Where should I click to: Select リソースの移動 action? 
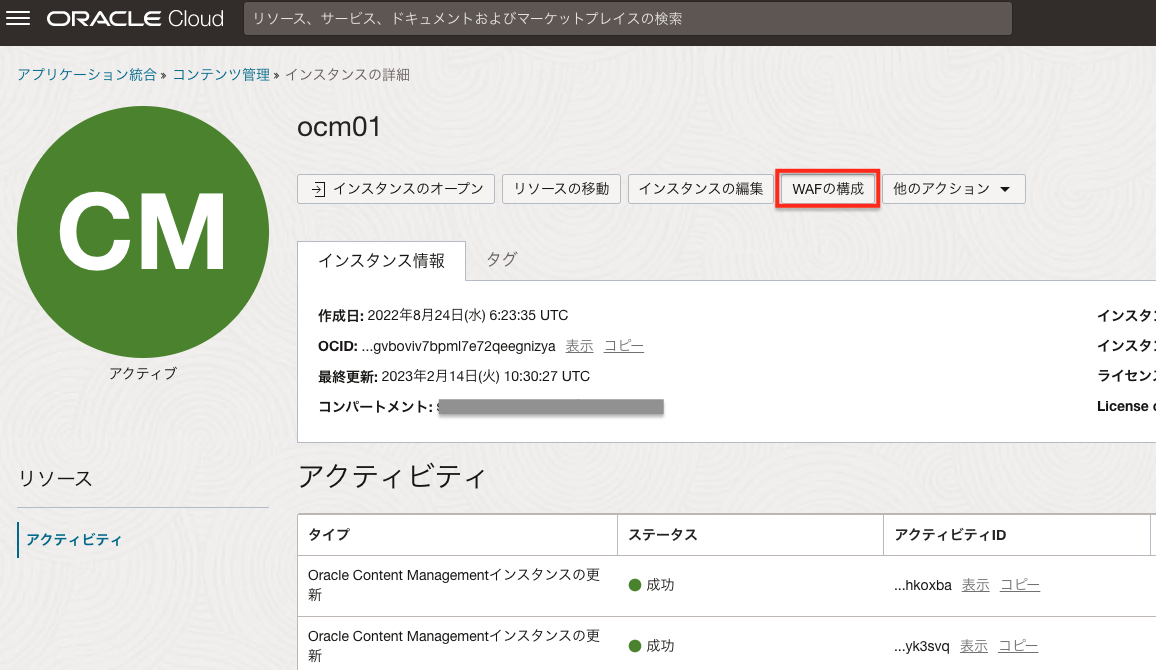coord(562,188)
